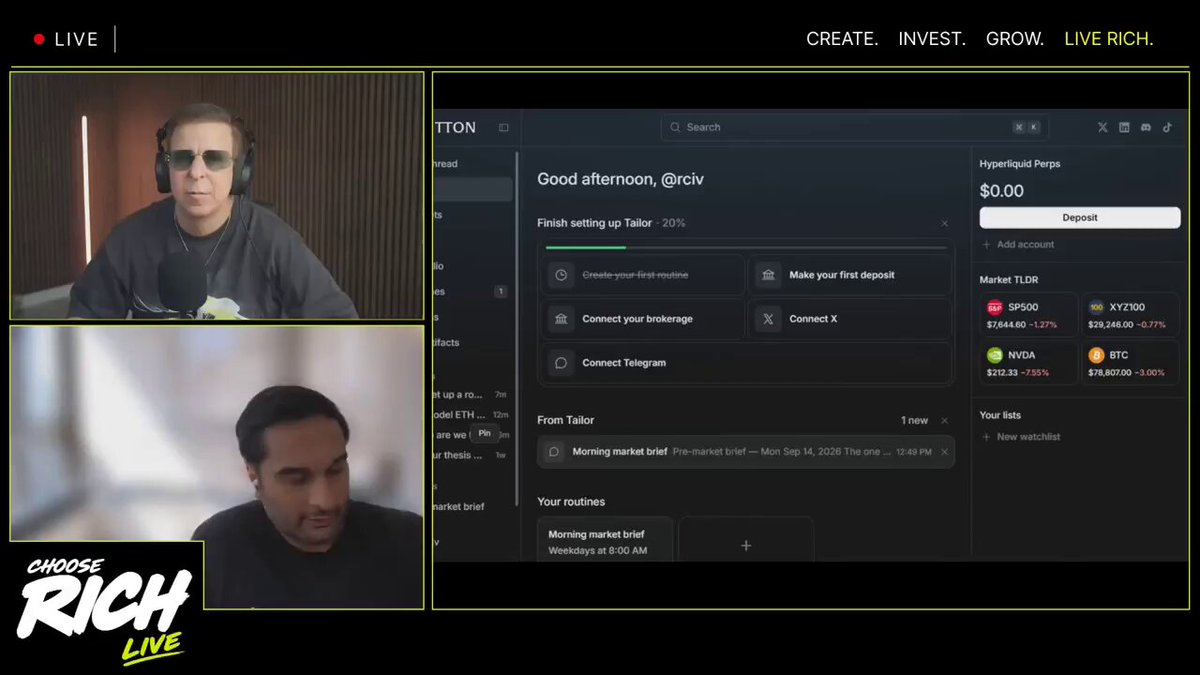Dismiss the Finish setting up Tailor panel

pos(944,223)
